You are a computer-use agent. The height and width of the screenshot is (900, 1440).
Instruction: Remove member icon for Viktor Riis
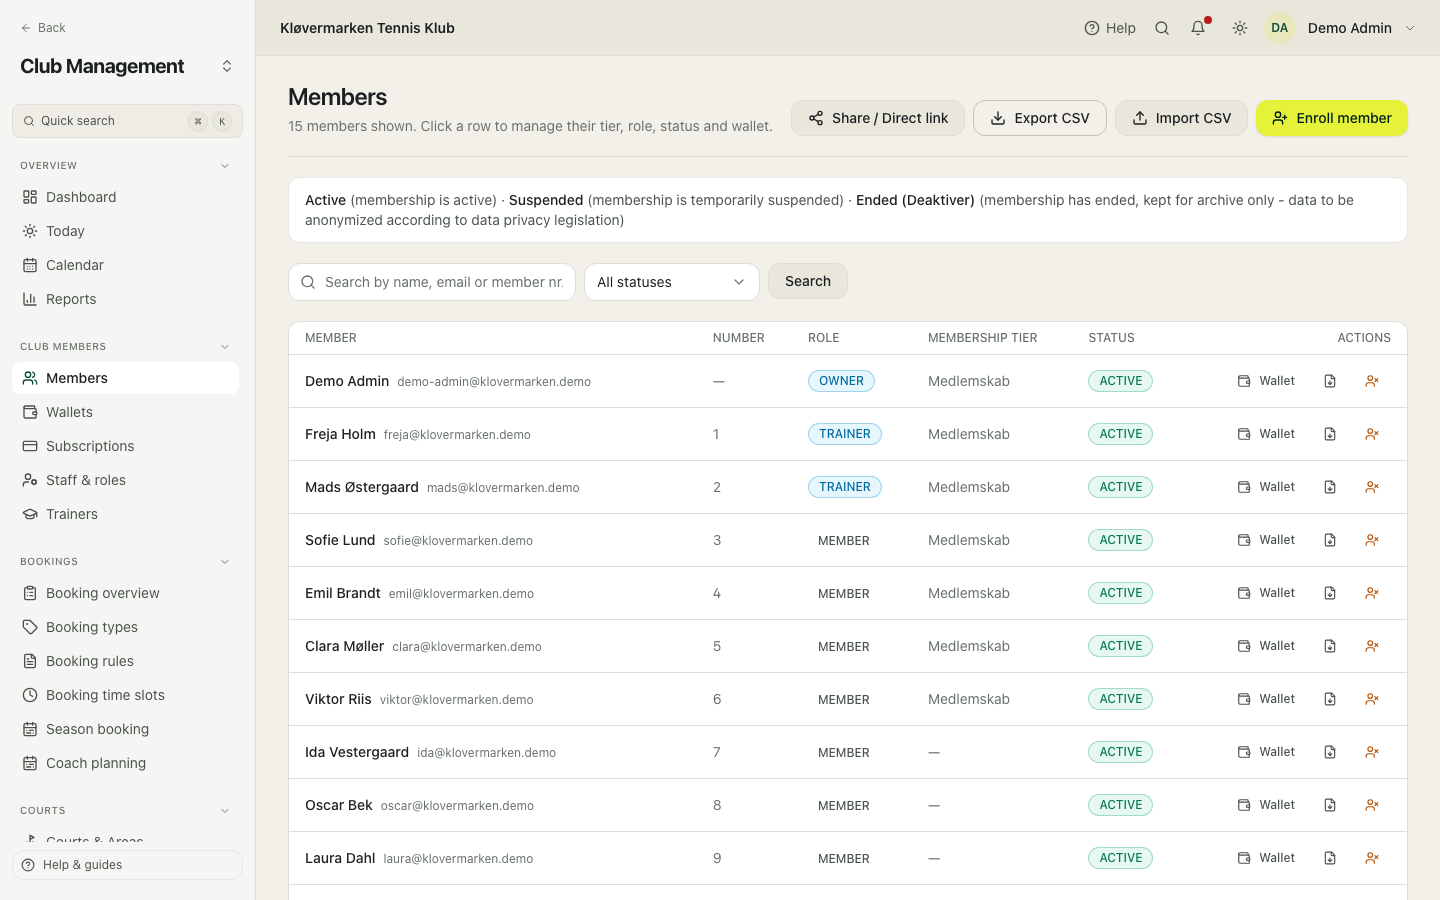tap(1372, 699)
